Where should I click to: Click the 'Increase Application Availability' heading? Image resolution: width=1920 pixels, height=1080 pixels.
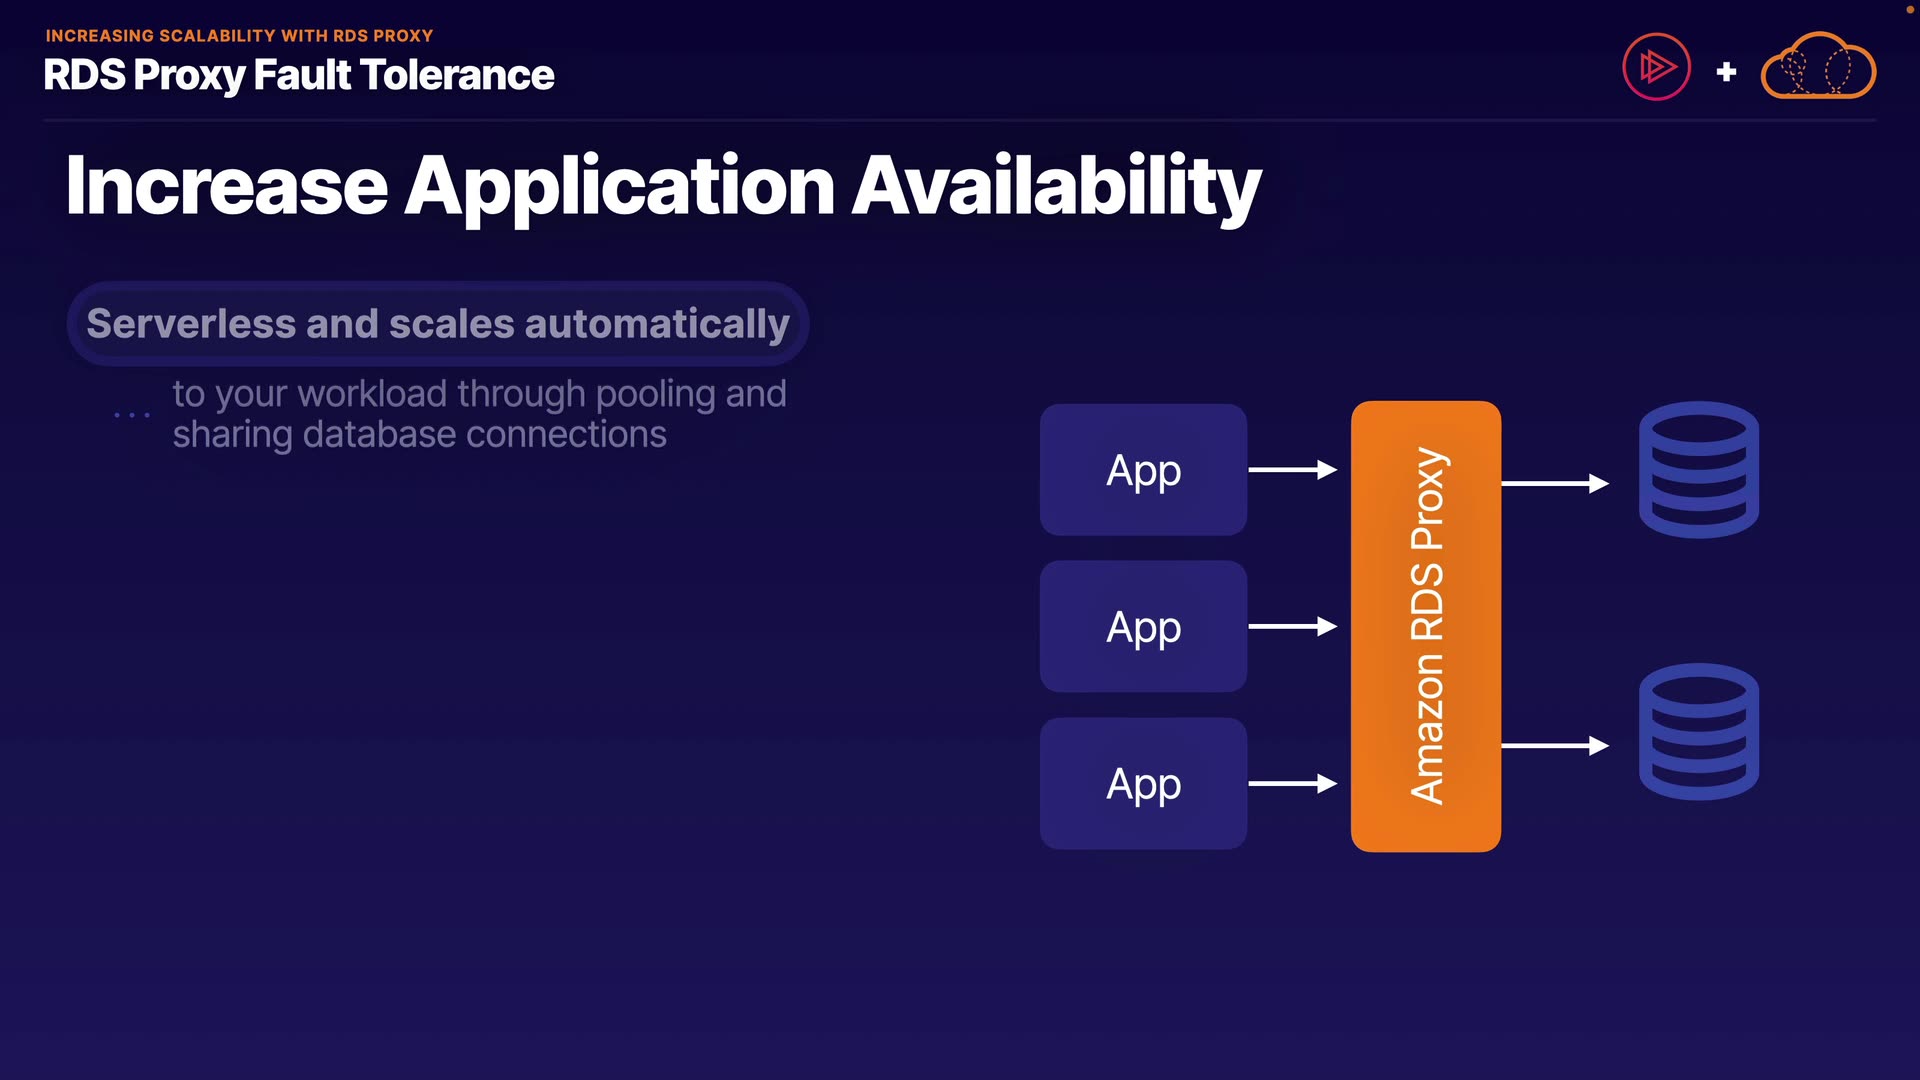(x=663, y=186)
